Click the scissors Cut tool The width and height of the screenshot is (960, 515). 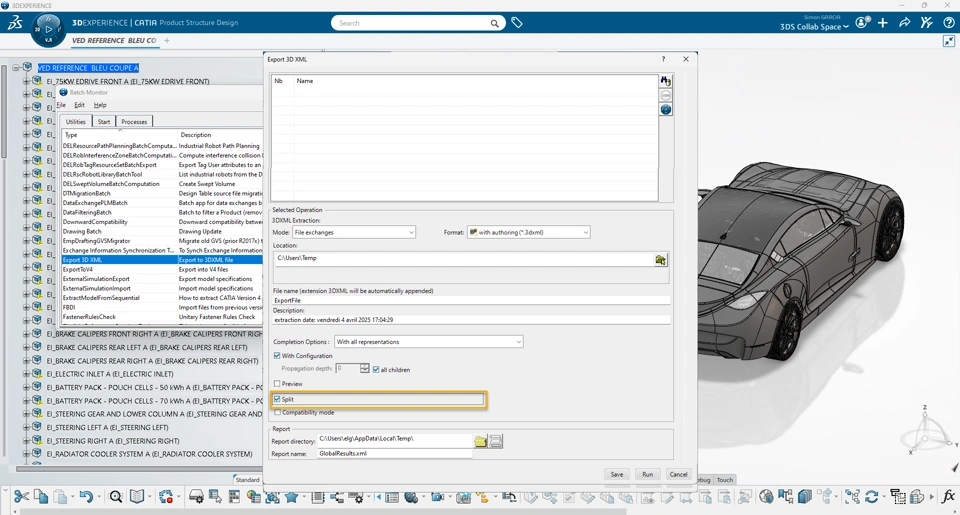pyautogui.click(x=21, y=497)
